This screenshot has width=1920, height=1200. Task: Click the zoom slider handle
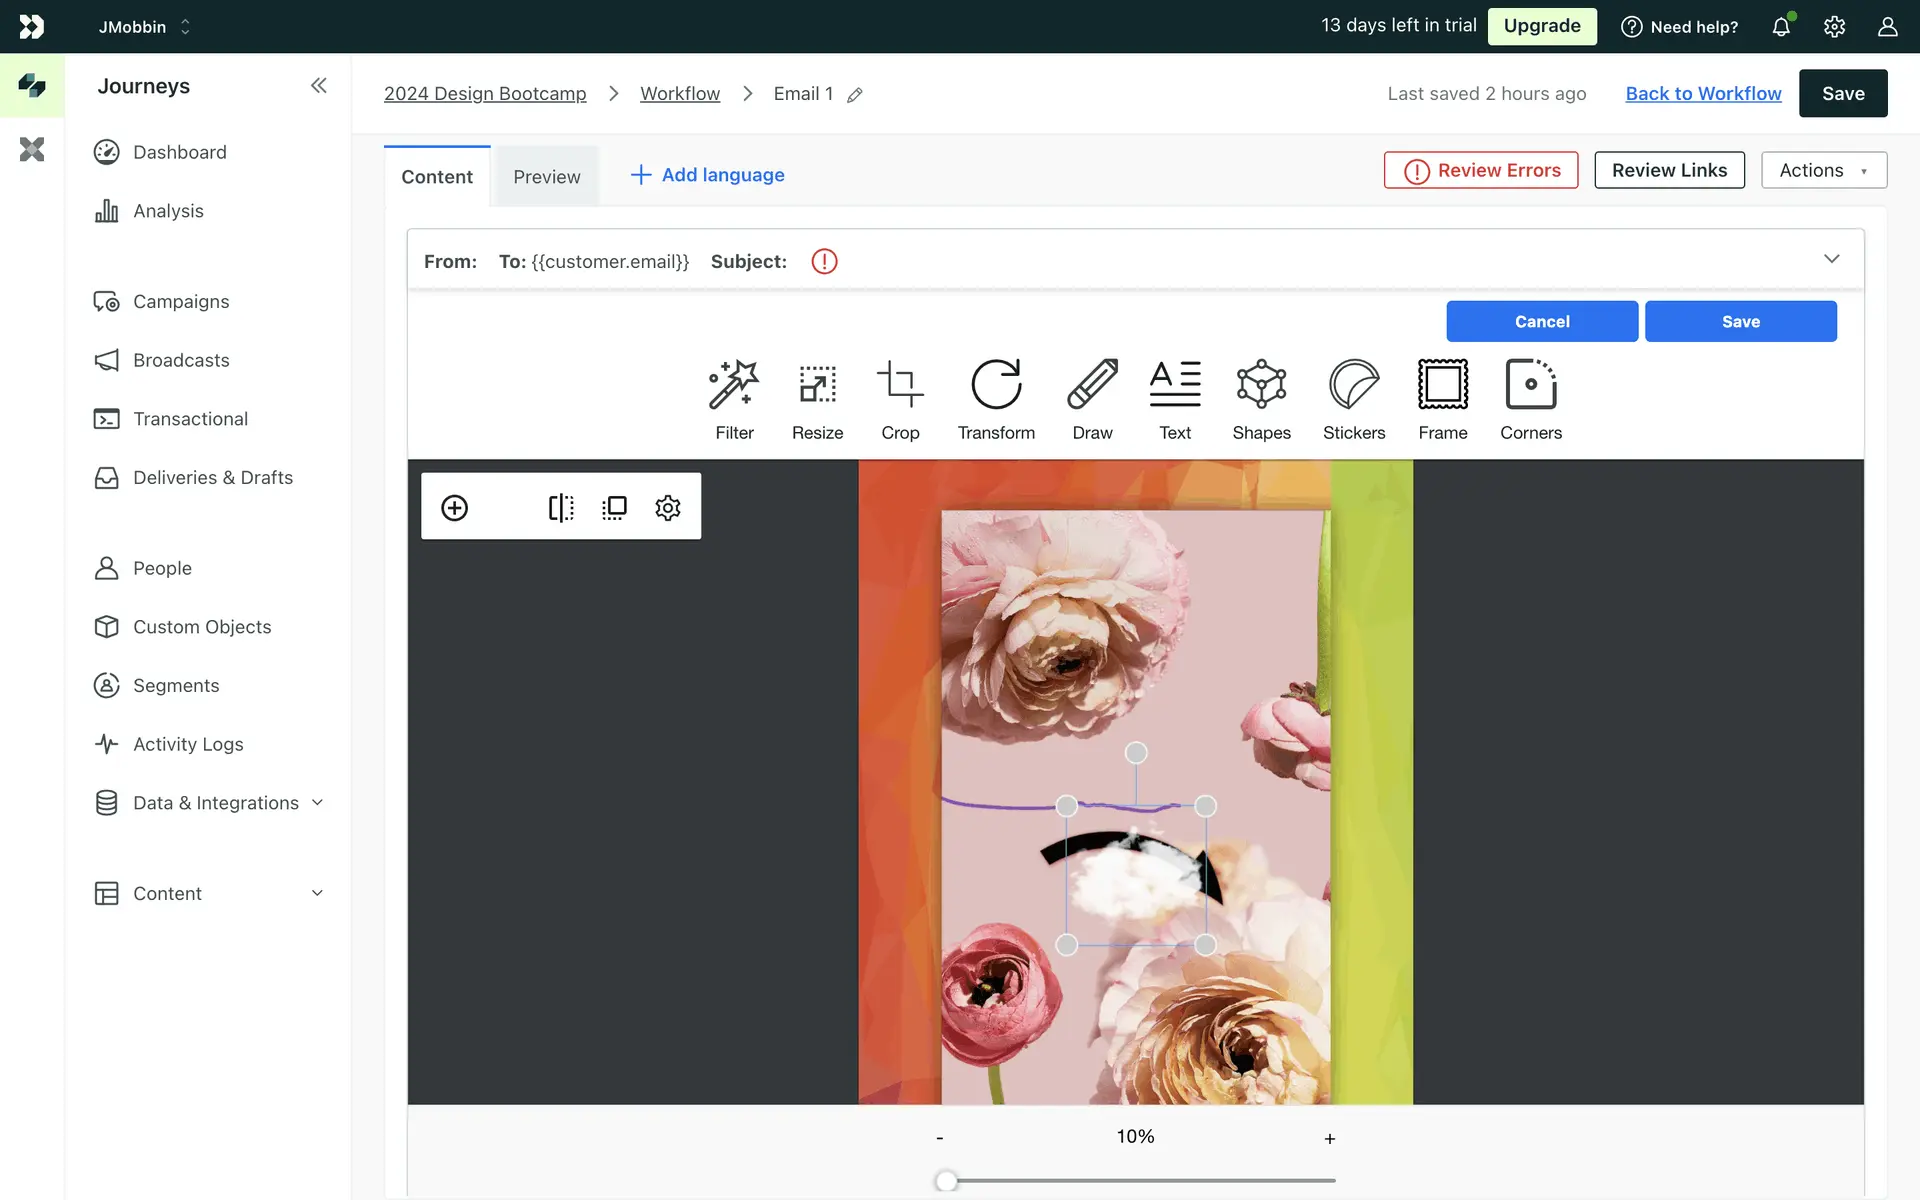tap(946, 1181)
